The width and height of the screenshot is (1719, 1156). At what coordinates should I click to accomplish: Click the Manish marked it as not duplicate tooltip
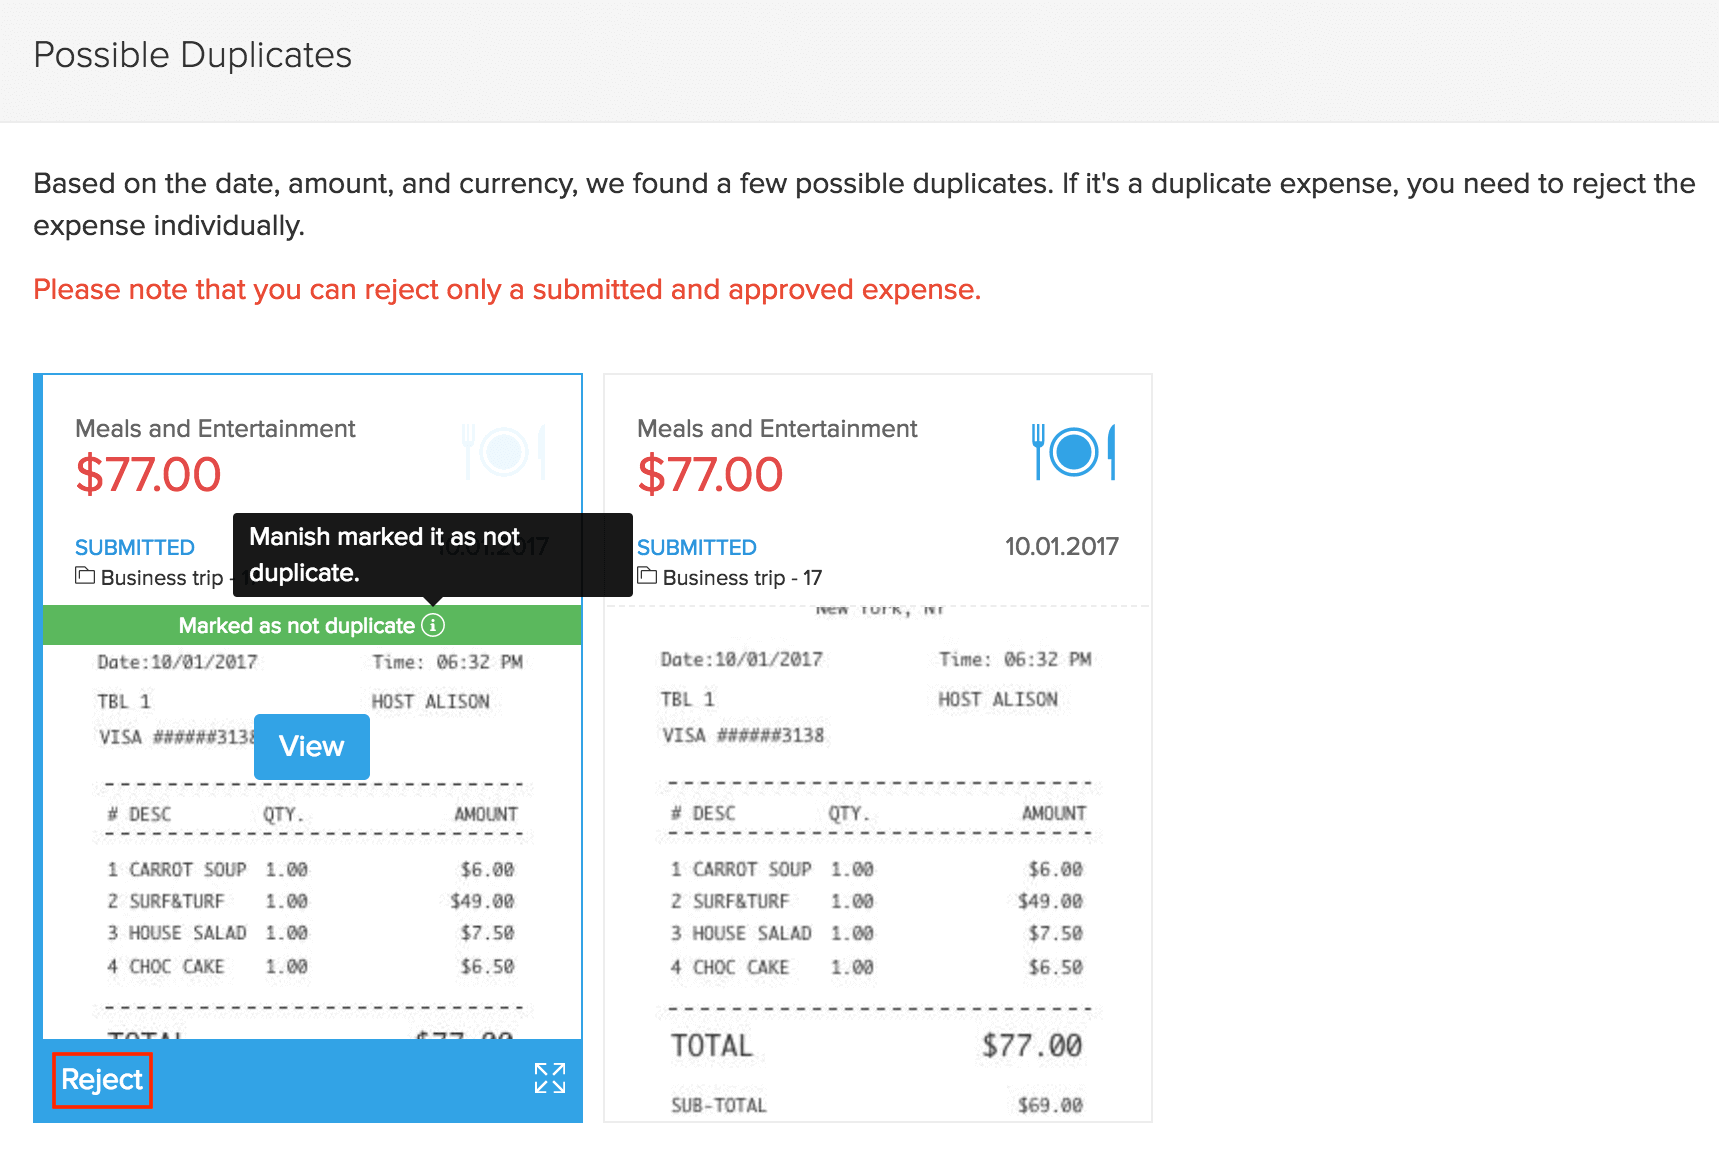(x=432, y=555)
